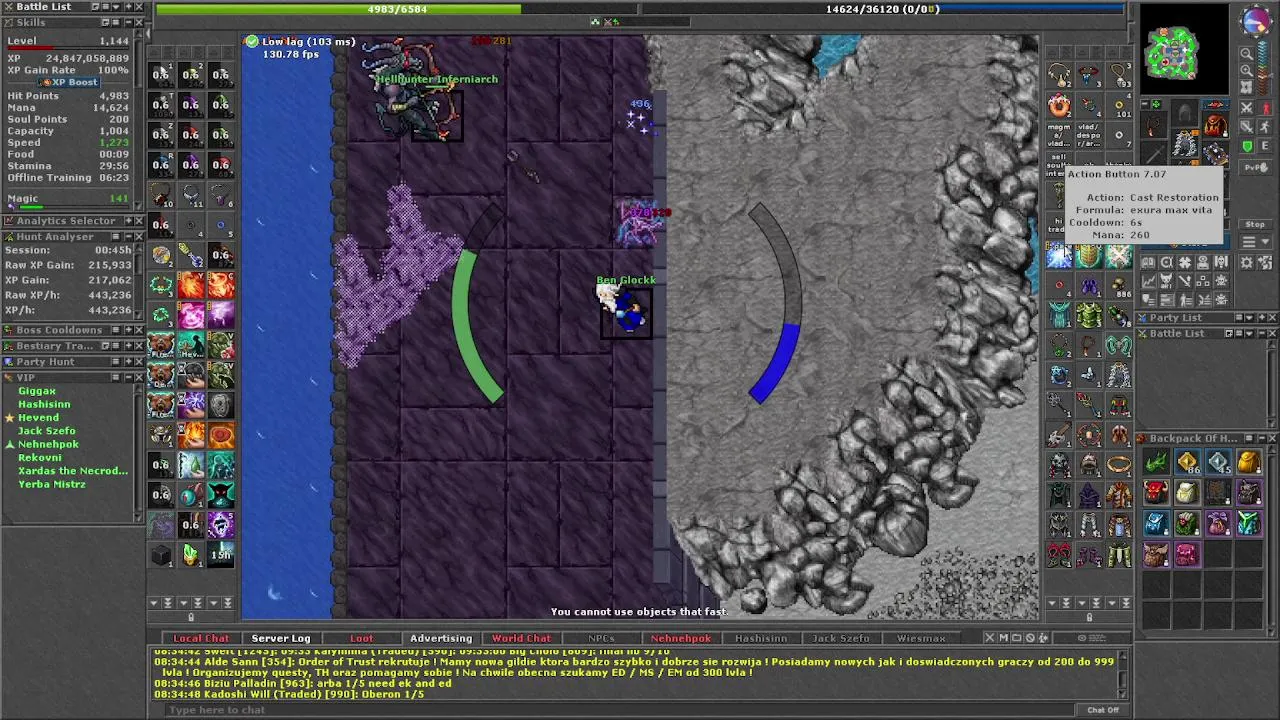1280x720 pixels.
Task: Click the Stop button
Action: (x=1255, y=224)
